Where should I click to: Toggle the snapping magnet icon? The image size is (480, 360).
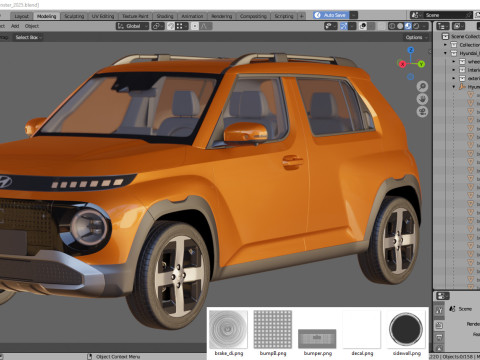click(x=171, y=26)
